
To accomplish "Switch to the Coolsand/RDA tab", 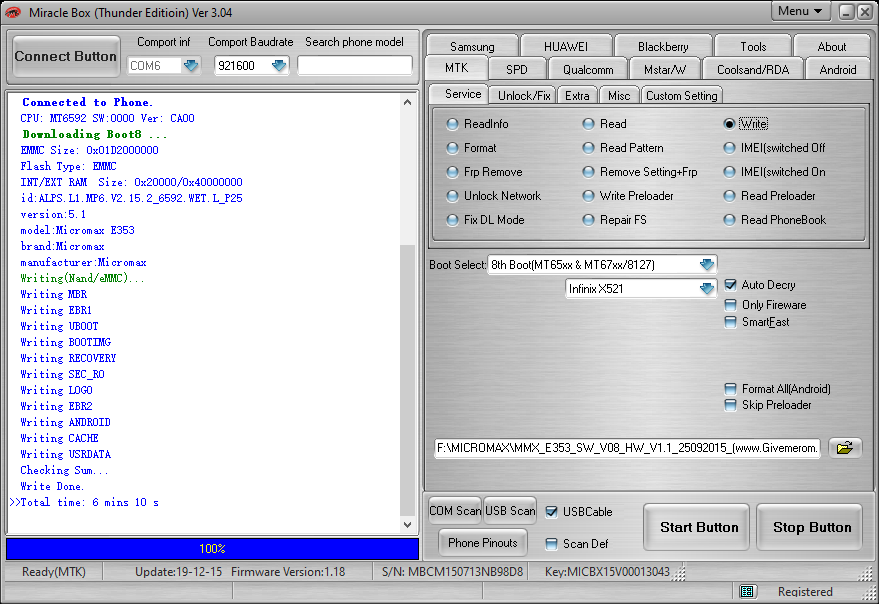I will (752, 70).
